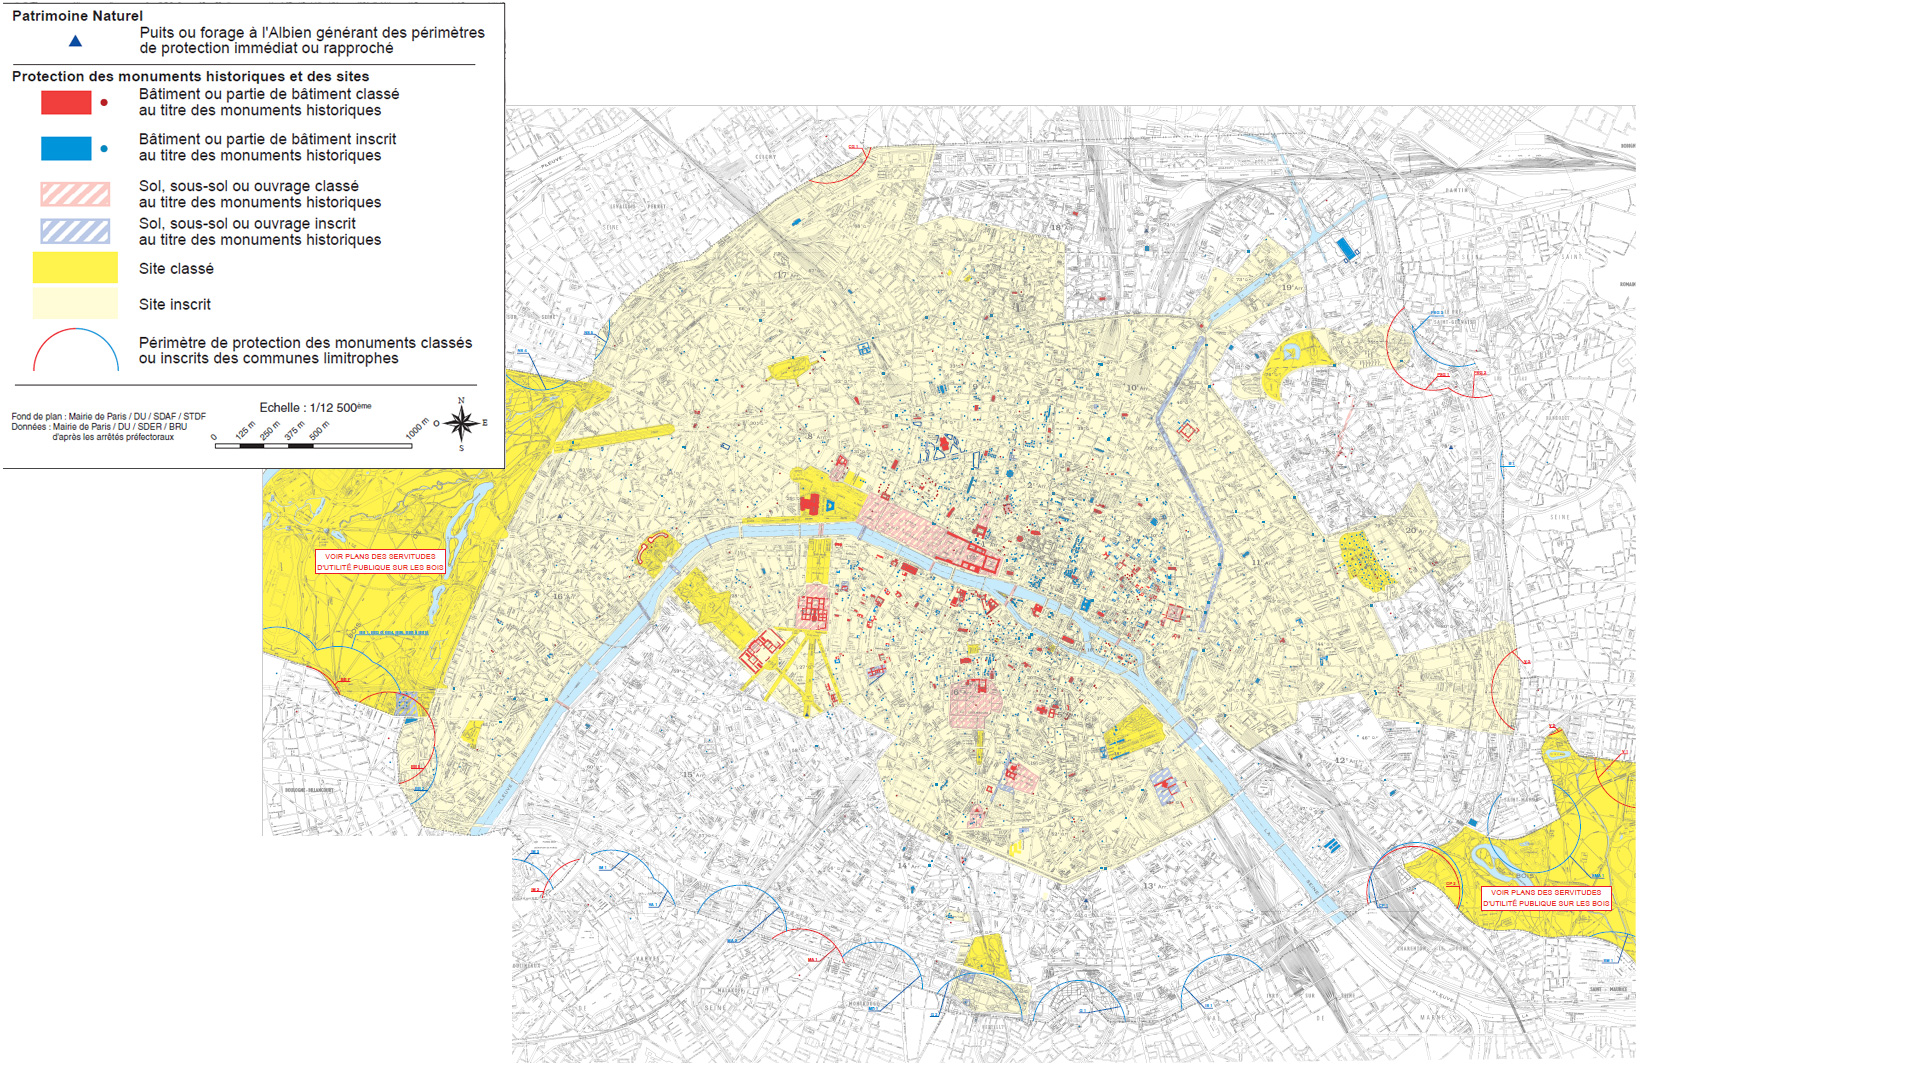Open the 'VOIR PLANS DES SERVITUDES' label on the western woods
The image size is (1920, 1080).
click(x=380, y=562)
